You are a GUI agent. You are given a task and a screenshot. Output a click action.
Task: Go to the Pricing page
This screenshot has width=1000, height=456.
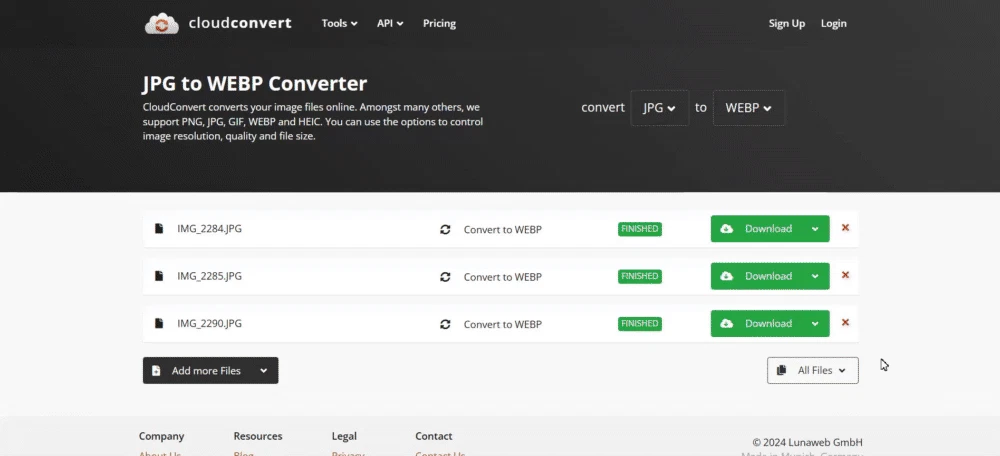pyautogui.click(x=439, y=24)
